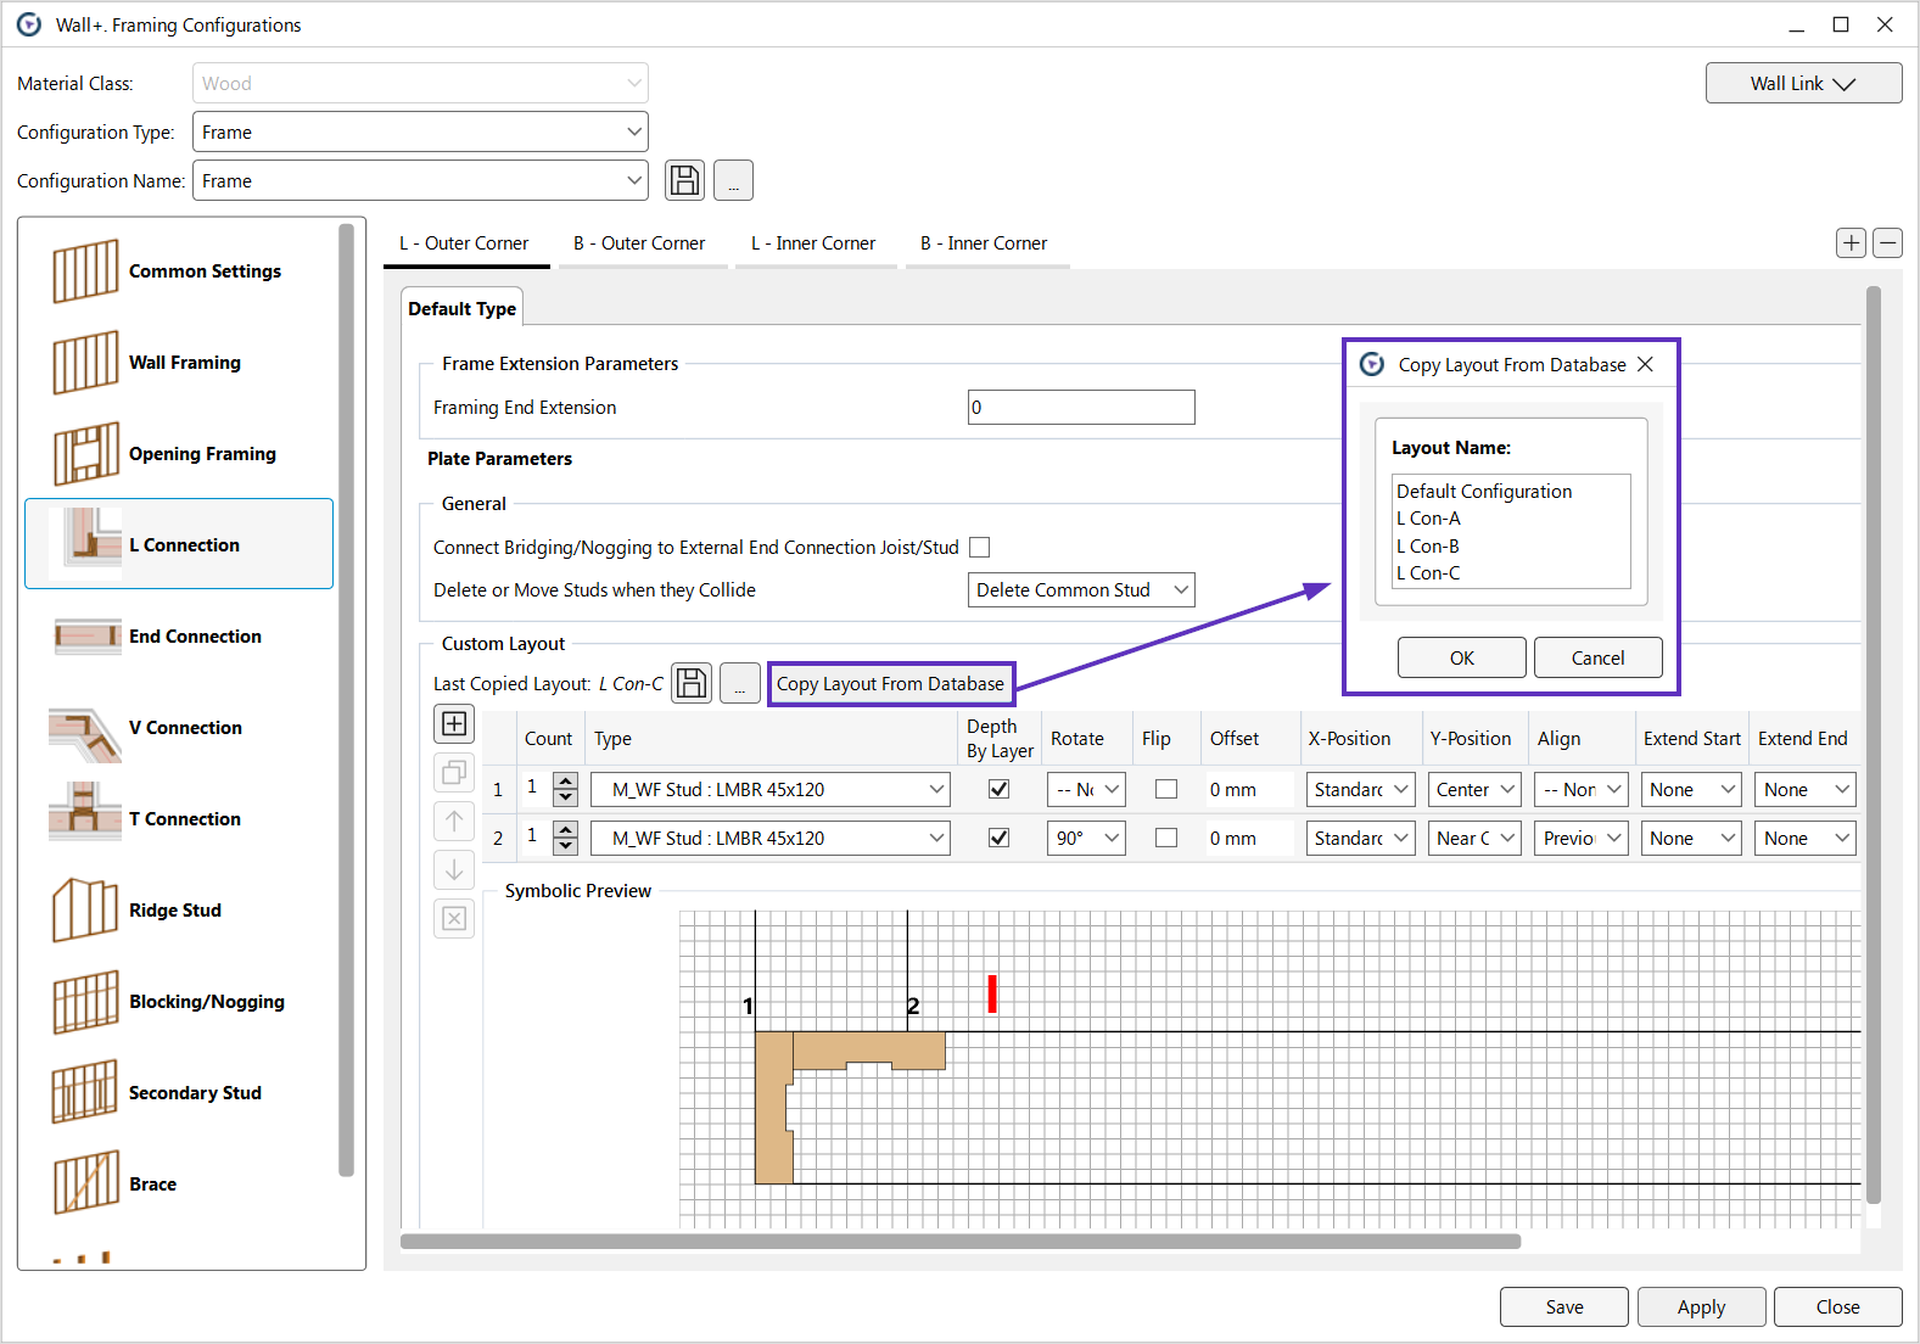
Task: Open the Opening Framing settings
Action: click(202, 453)
